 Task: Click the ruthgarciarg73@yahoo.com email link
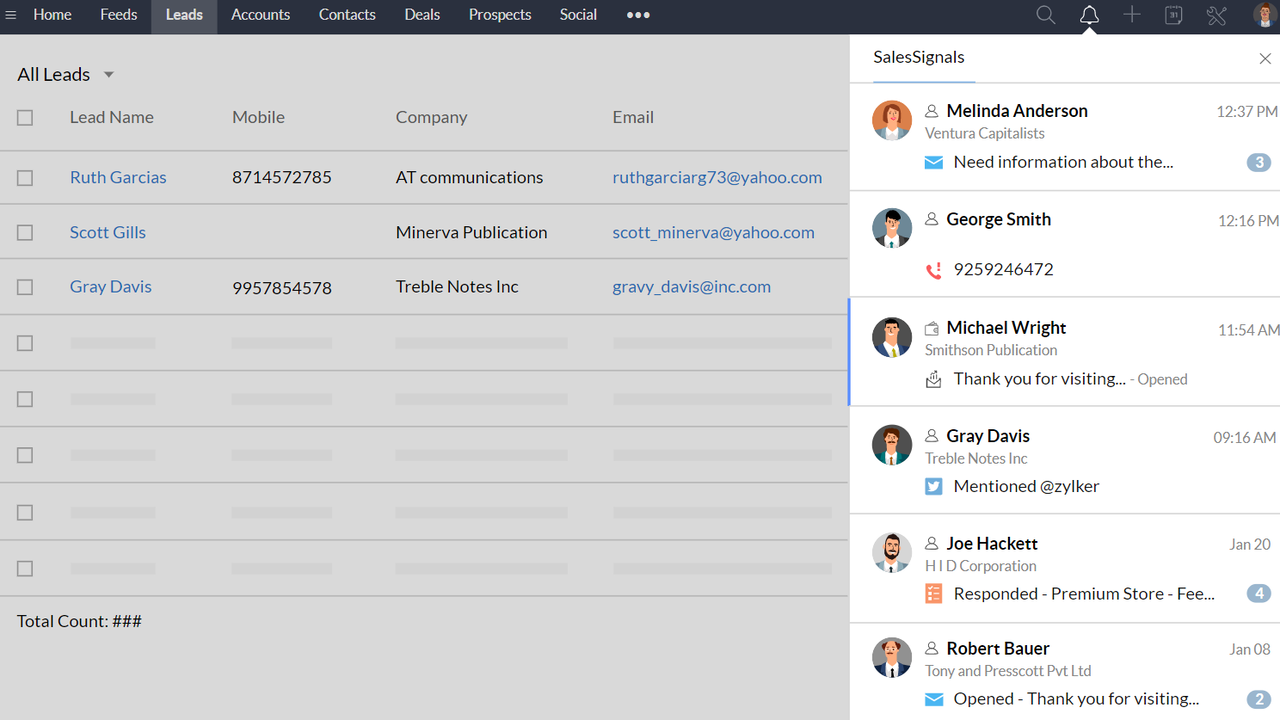click(717, 177)
